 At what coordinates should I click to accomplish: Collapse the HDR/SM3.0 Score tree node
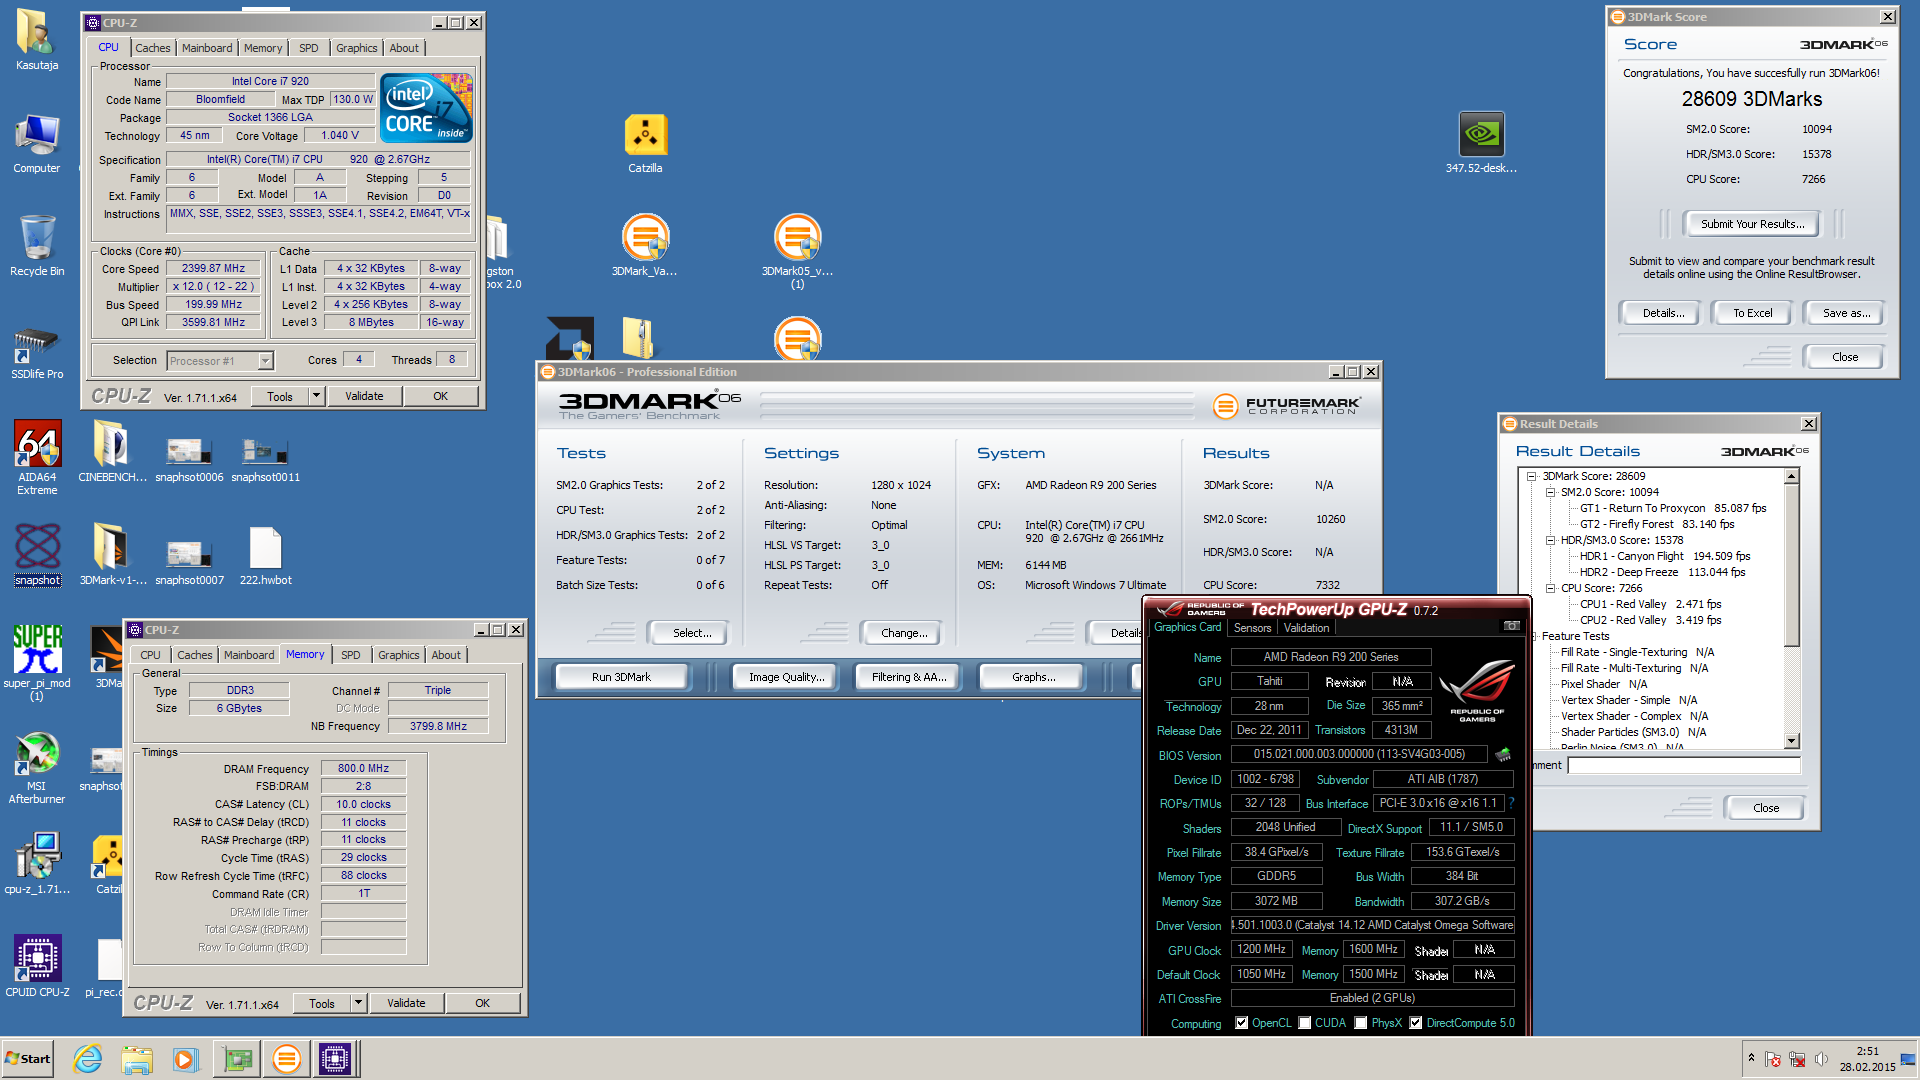(1550, 541)
